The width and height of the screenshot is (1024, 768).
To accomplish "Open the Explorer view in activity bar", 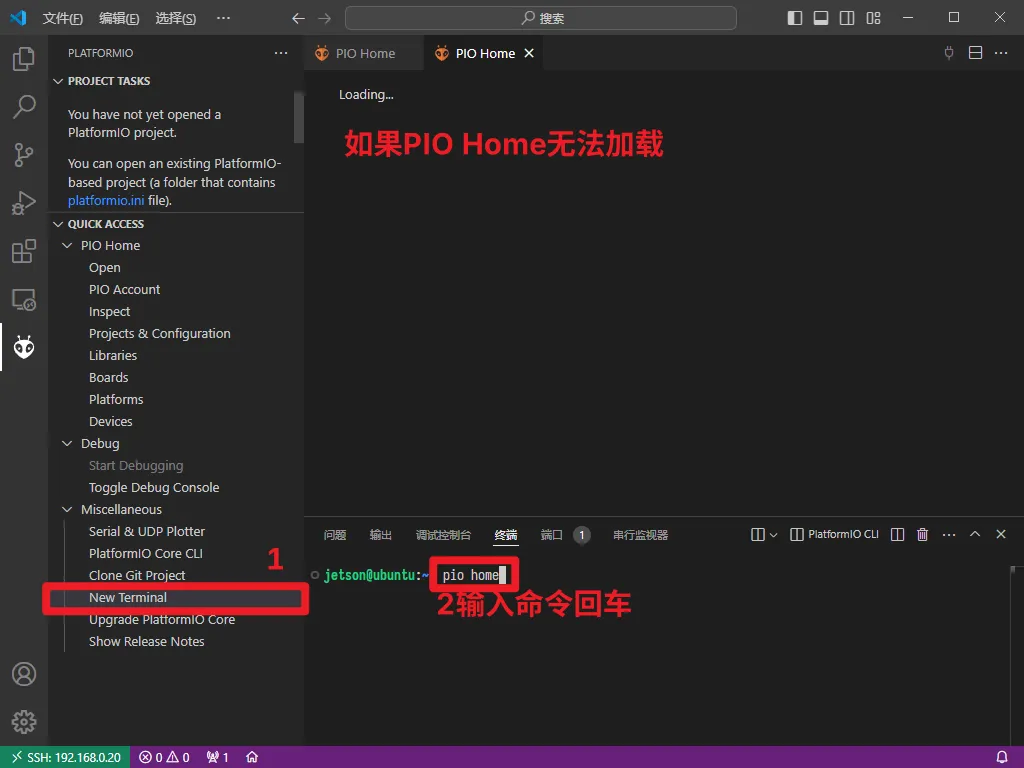I will [x=24, y=59].
